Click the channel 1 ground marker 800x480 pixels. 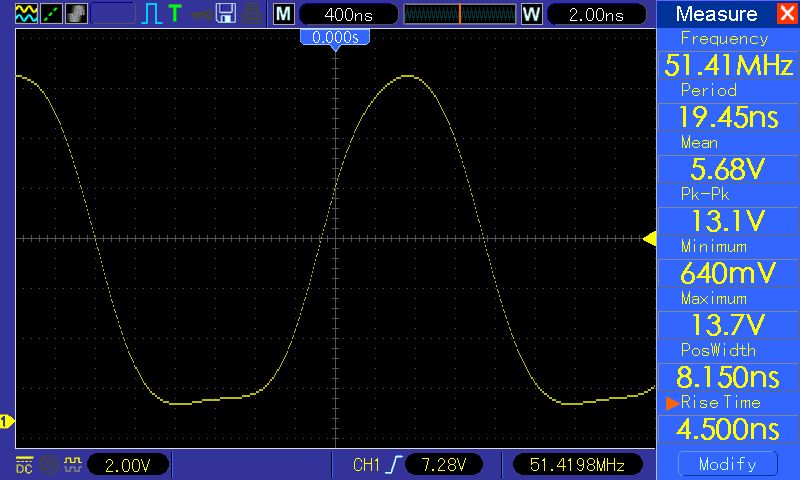[x=7, y=421]
